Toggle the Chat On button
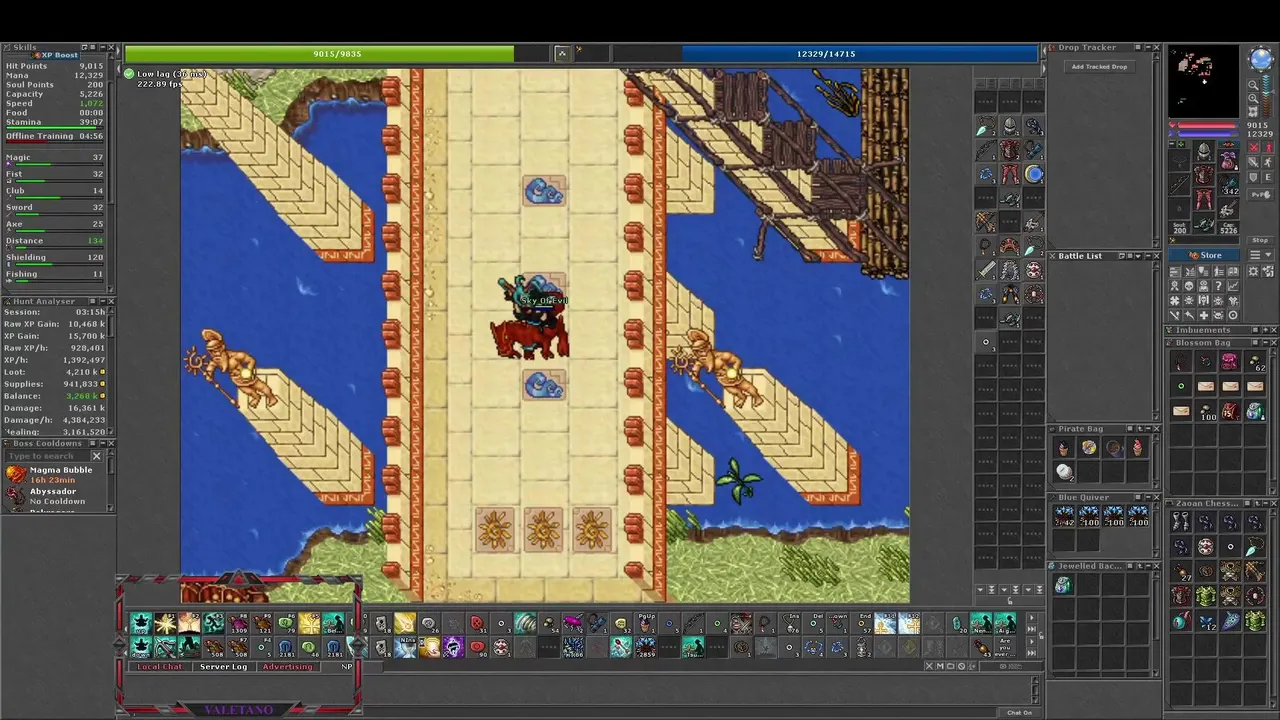 coord(1019,713)
